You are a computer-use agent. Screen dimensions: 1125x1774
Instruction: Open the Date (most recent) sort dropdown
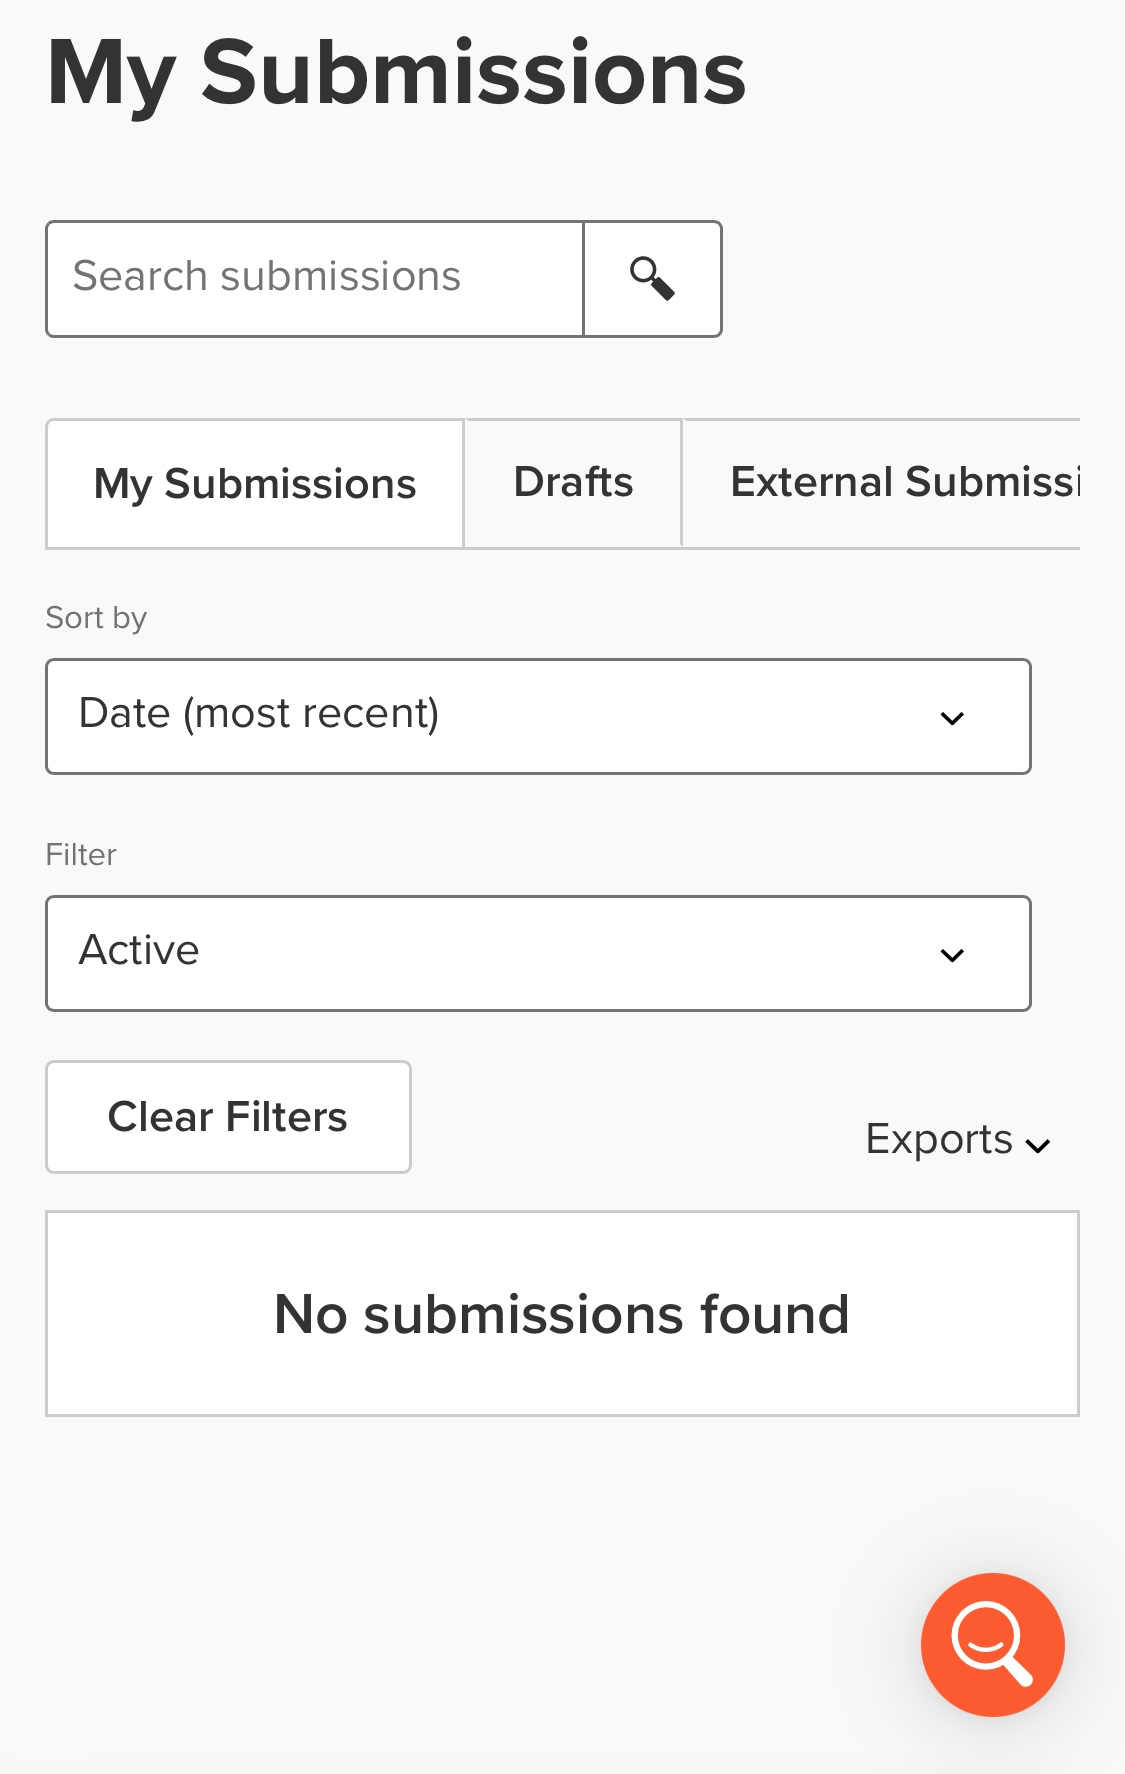click(538, 716)
